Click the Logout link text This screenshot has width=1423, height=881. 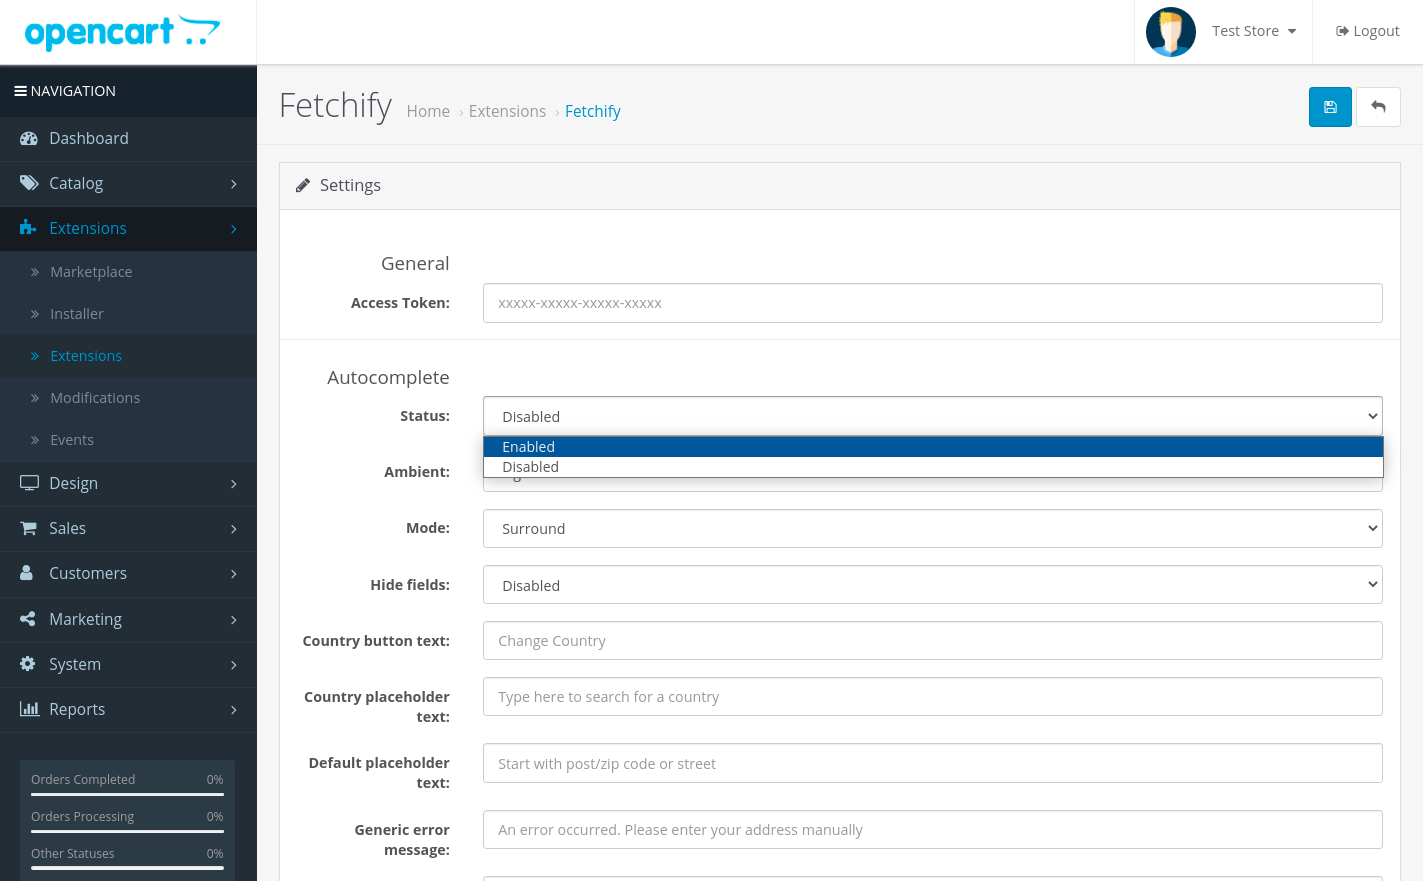coord(1376,31)
